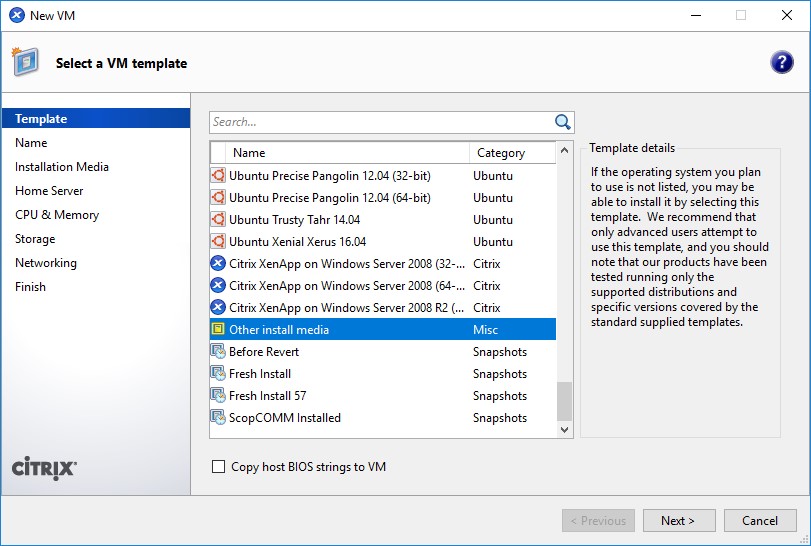Enable Copy host BIOS strings to VM

(218, 467)
